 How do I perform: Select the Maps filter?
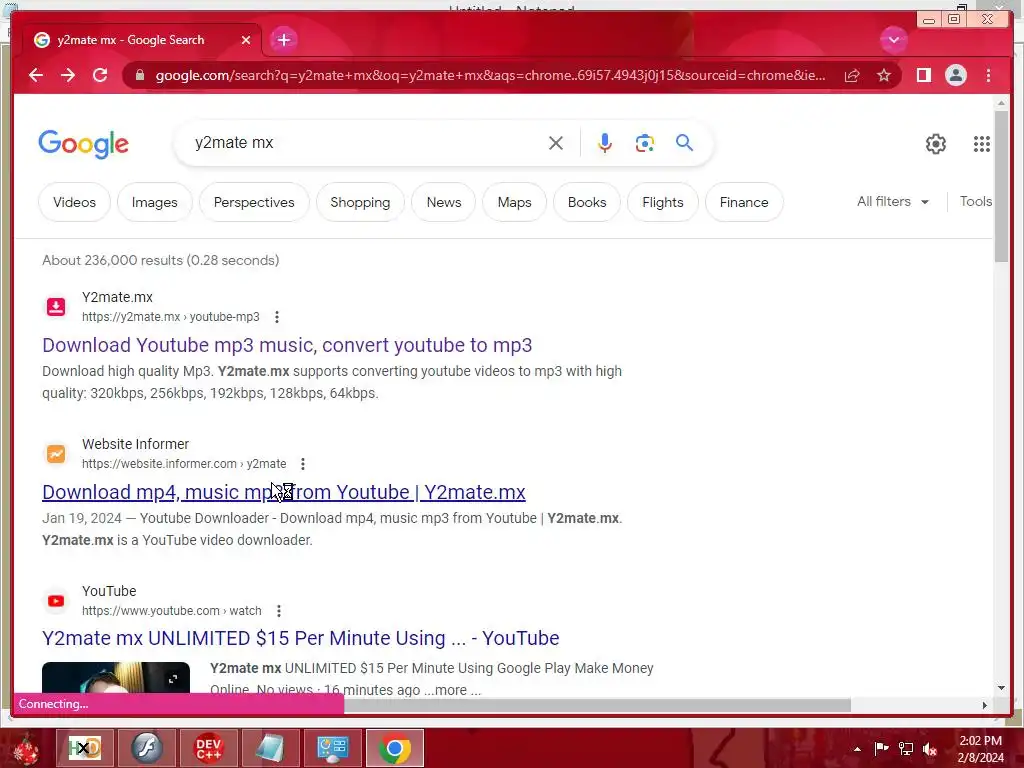[515, 202]
